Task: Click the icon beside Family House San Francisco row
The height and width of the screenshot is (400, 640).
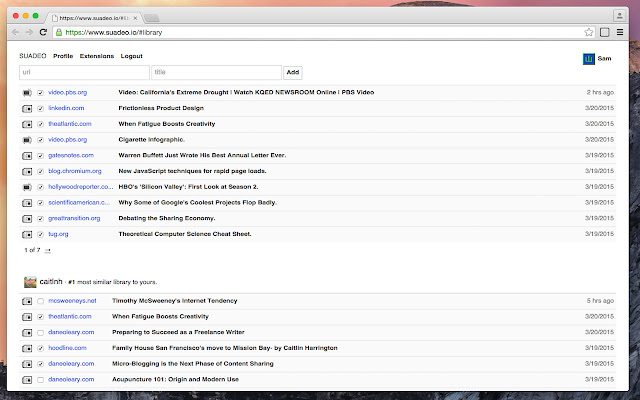Action: [27, 348]
